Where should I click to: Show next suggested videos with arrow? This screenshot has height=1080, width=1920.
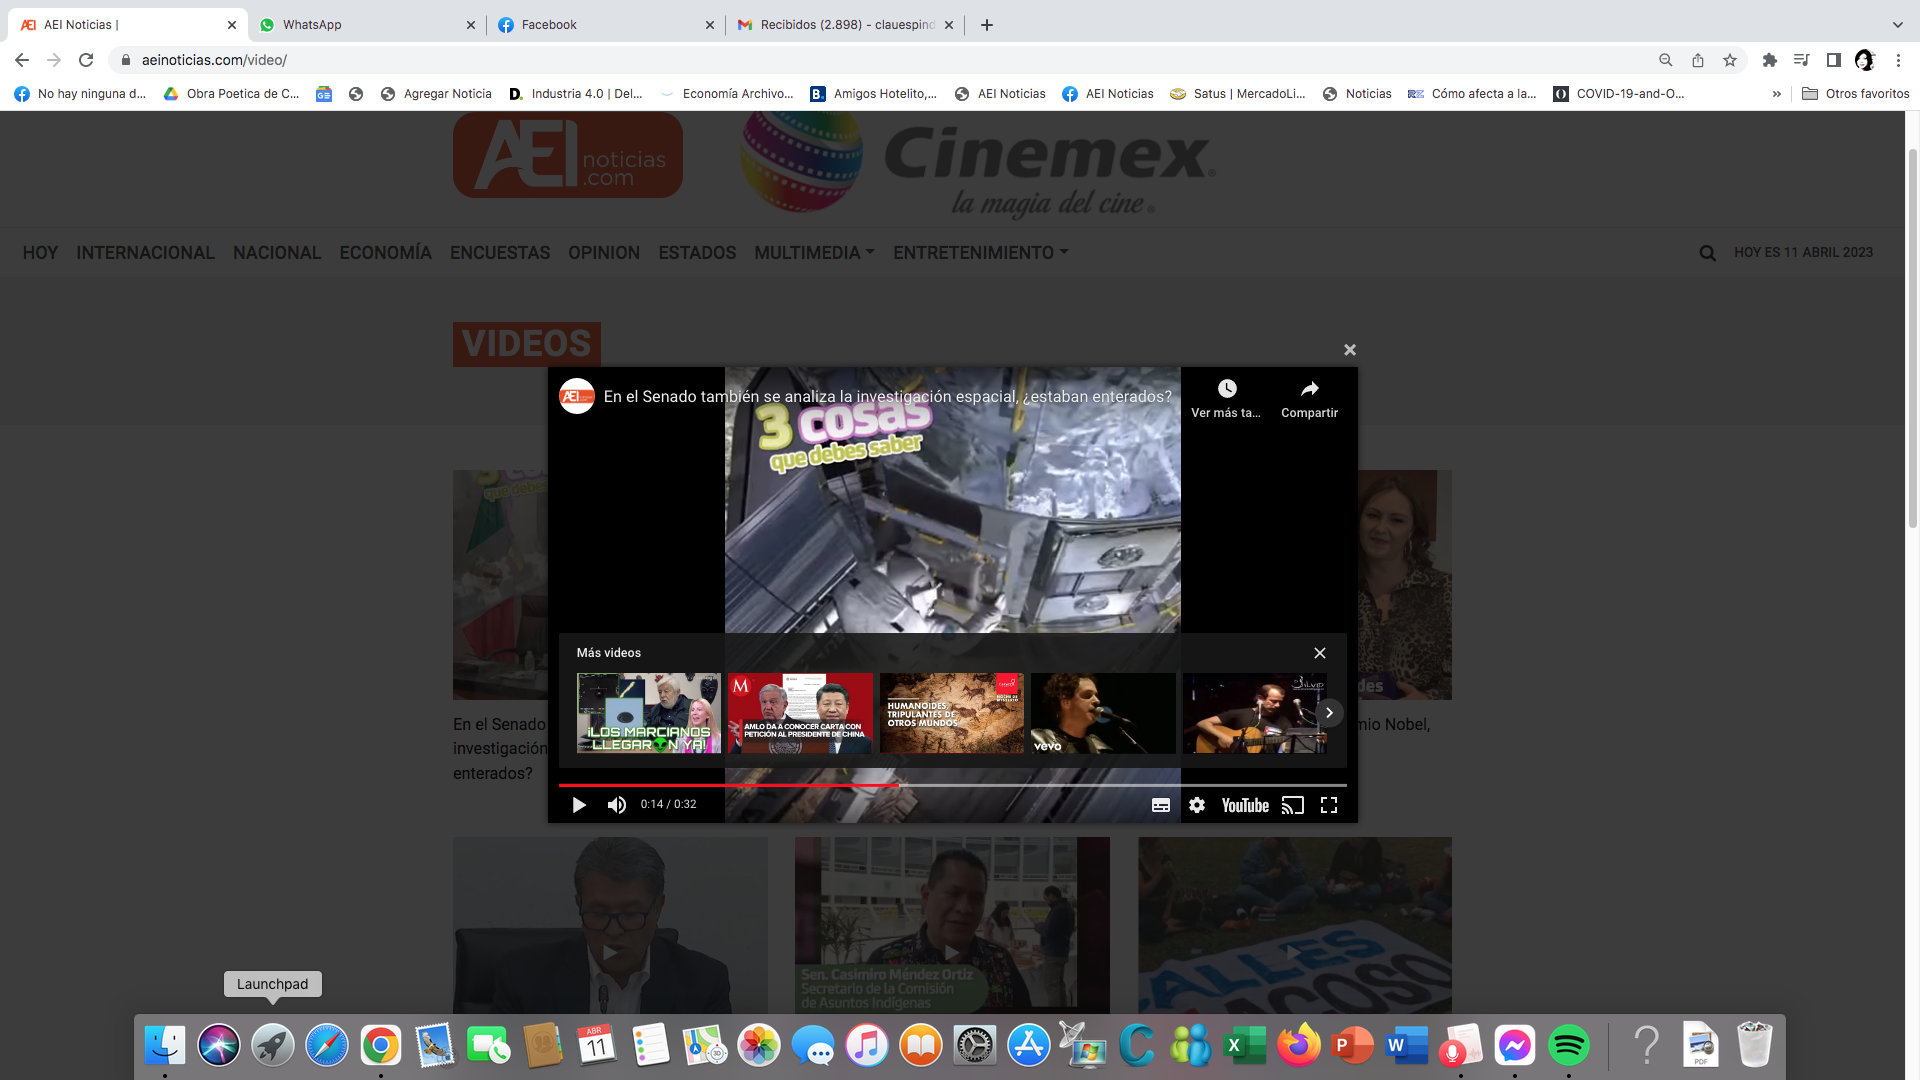(x=1329, y=713)
